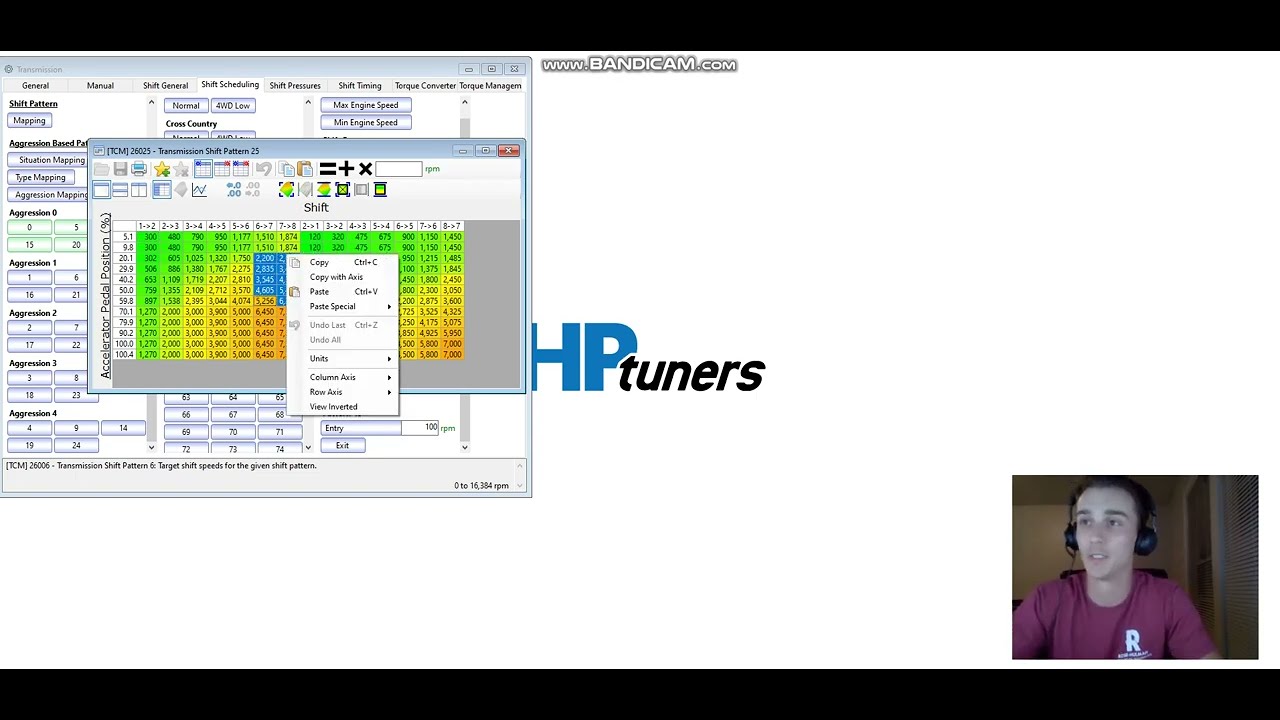The height and width of the screenshot is (720, 1280).
Task: Click the 8->7 column header in table
Action: tap(452, 227)
